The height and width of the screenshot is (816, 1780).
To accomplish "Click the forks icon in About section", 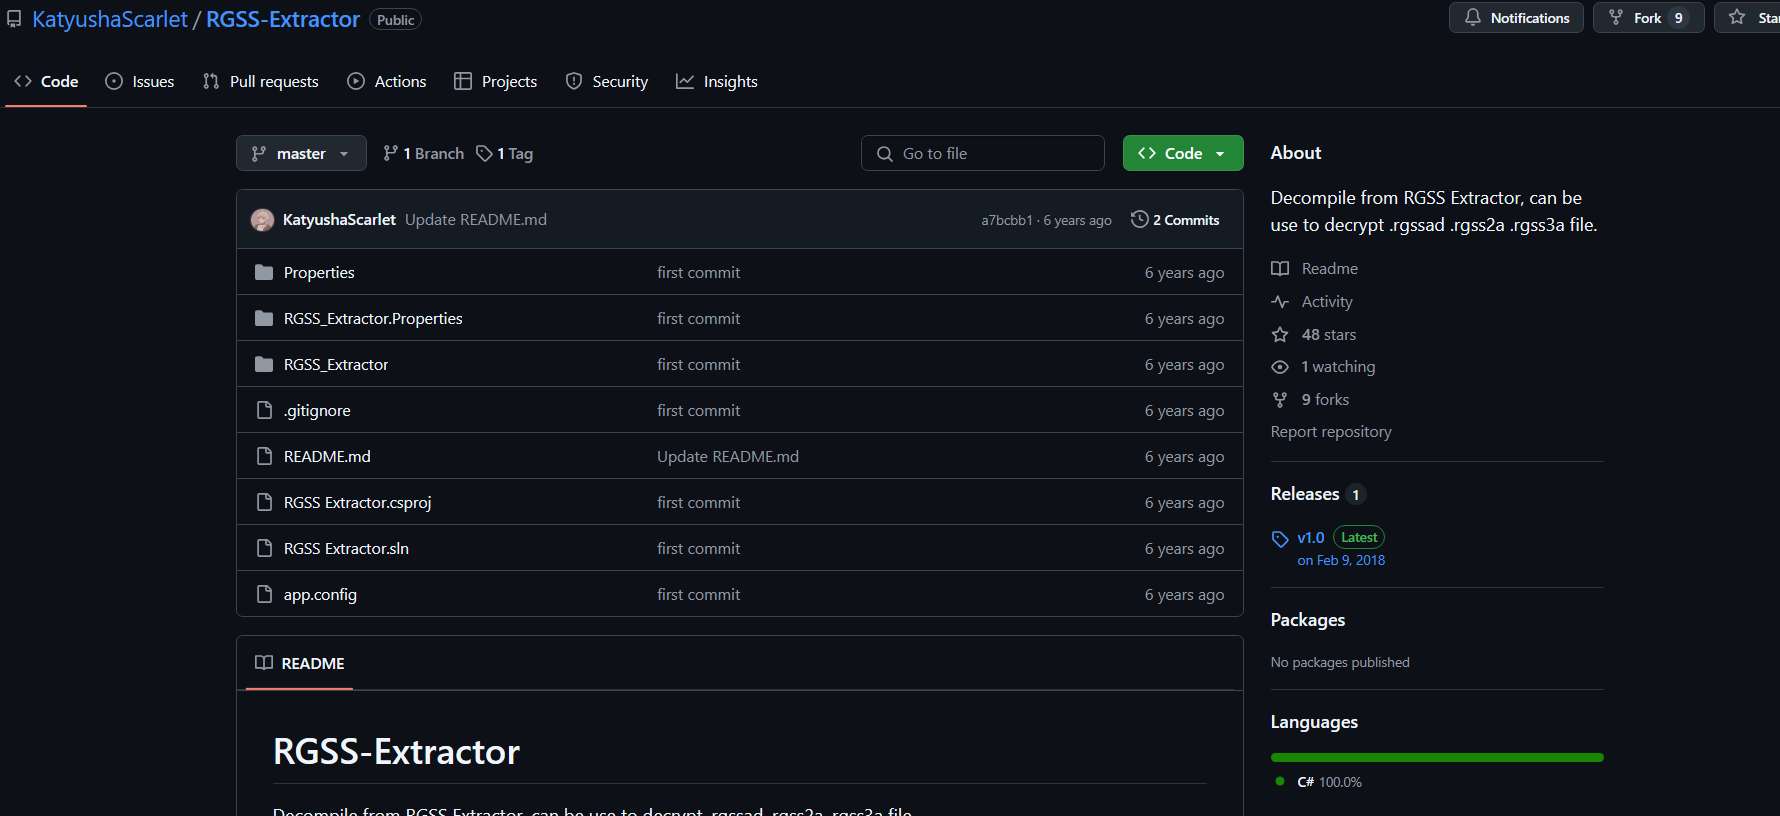I will tap(1280, 400).
